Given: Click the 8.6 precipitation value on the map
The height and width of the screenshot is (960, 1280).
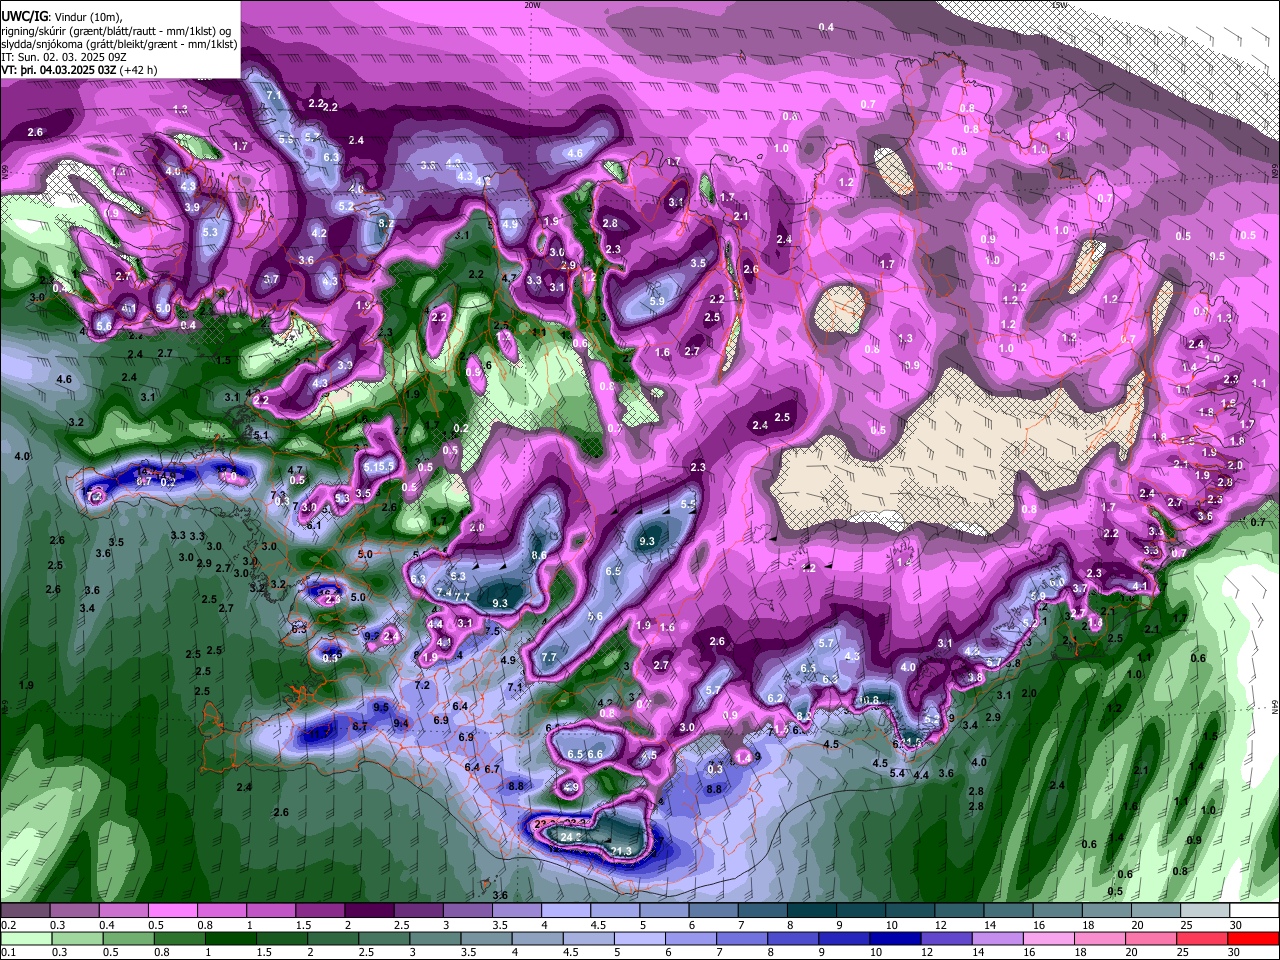Looking at the screenshot, I should tap(539, 555).
